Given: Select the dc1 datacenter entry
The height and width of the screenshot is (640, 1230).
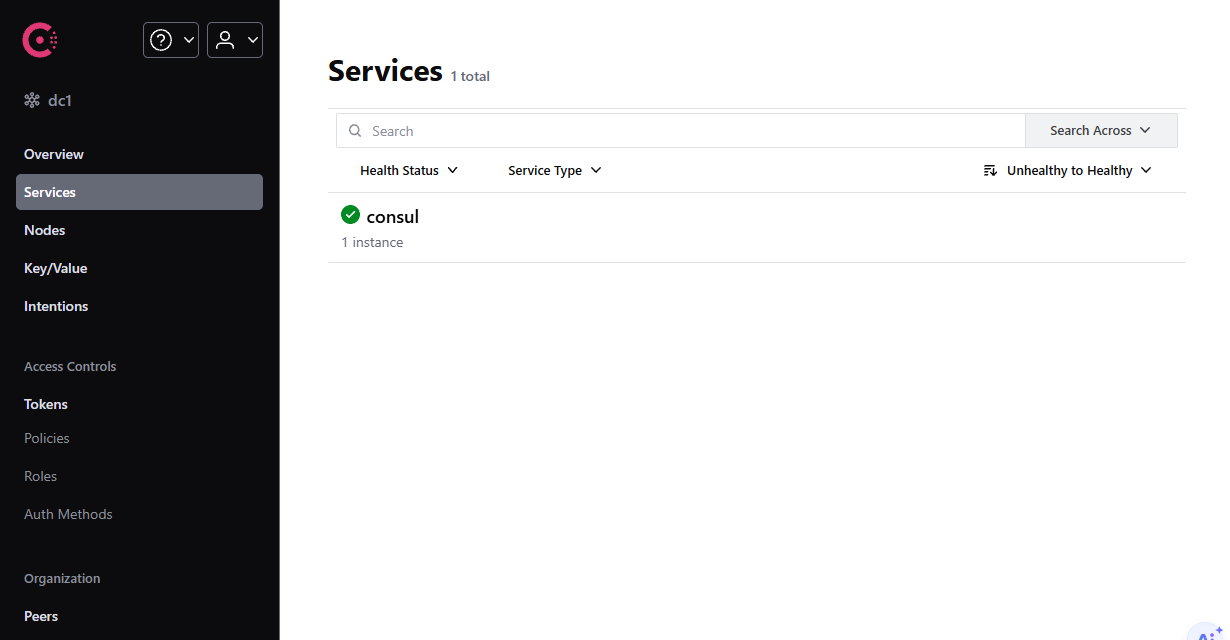Looking at the screenshot, I should click(x=48, y=101).
